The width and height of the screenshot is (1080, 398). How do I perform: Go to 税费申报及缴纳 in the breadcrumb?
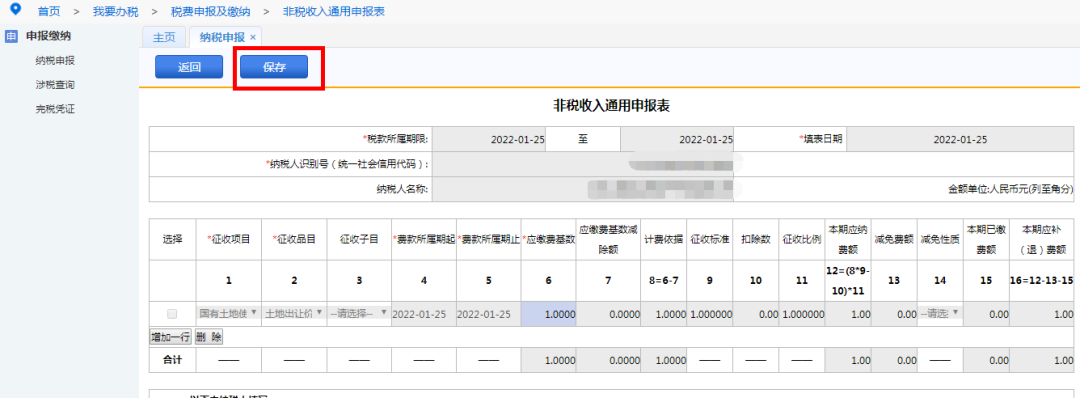pos(210,12)
